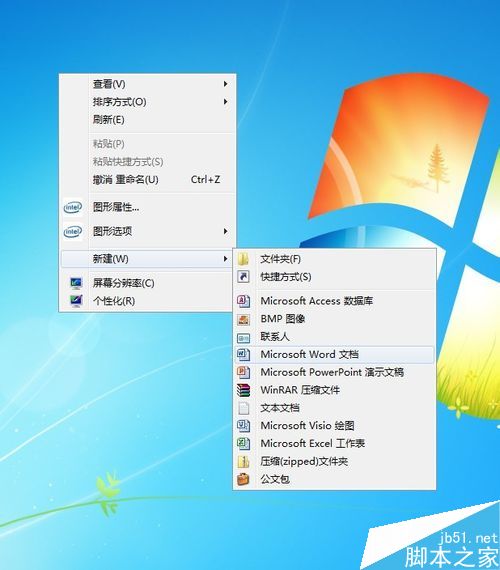This screenshot has height=570, width=500.
Task: Click the Ctrl+Z shortcut label
Action: point(205,180)
